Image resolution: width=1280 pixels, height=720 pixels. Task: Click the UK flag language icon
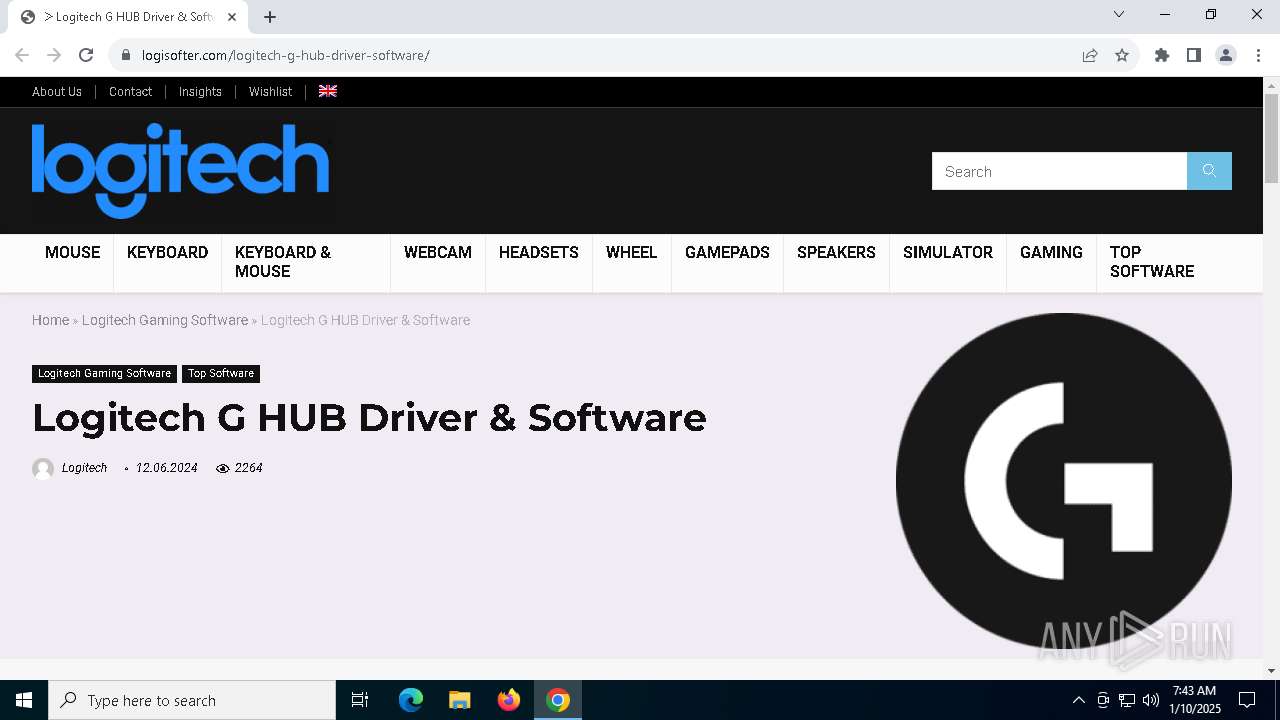pyautogui.click(x=328, y=91)
